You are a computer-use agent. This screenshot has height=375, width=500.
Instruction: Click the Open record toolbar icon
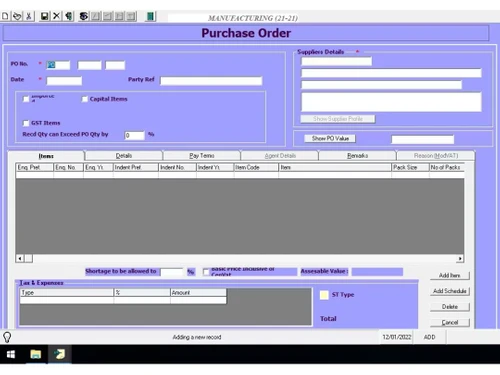pos(17,16)
